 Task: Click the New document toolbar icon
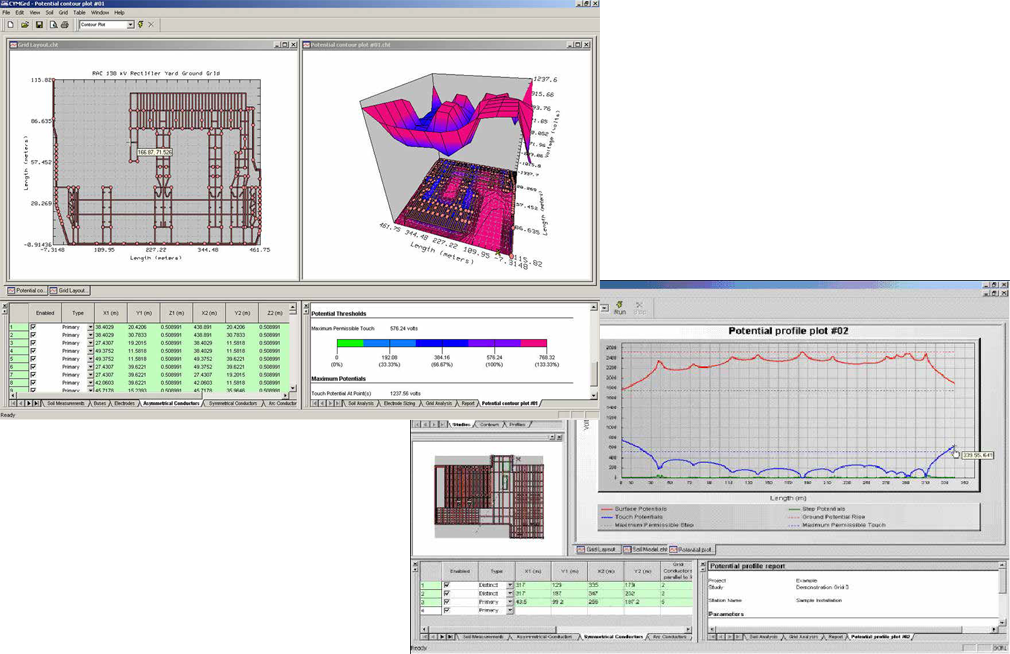[x=10, y=24]
